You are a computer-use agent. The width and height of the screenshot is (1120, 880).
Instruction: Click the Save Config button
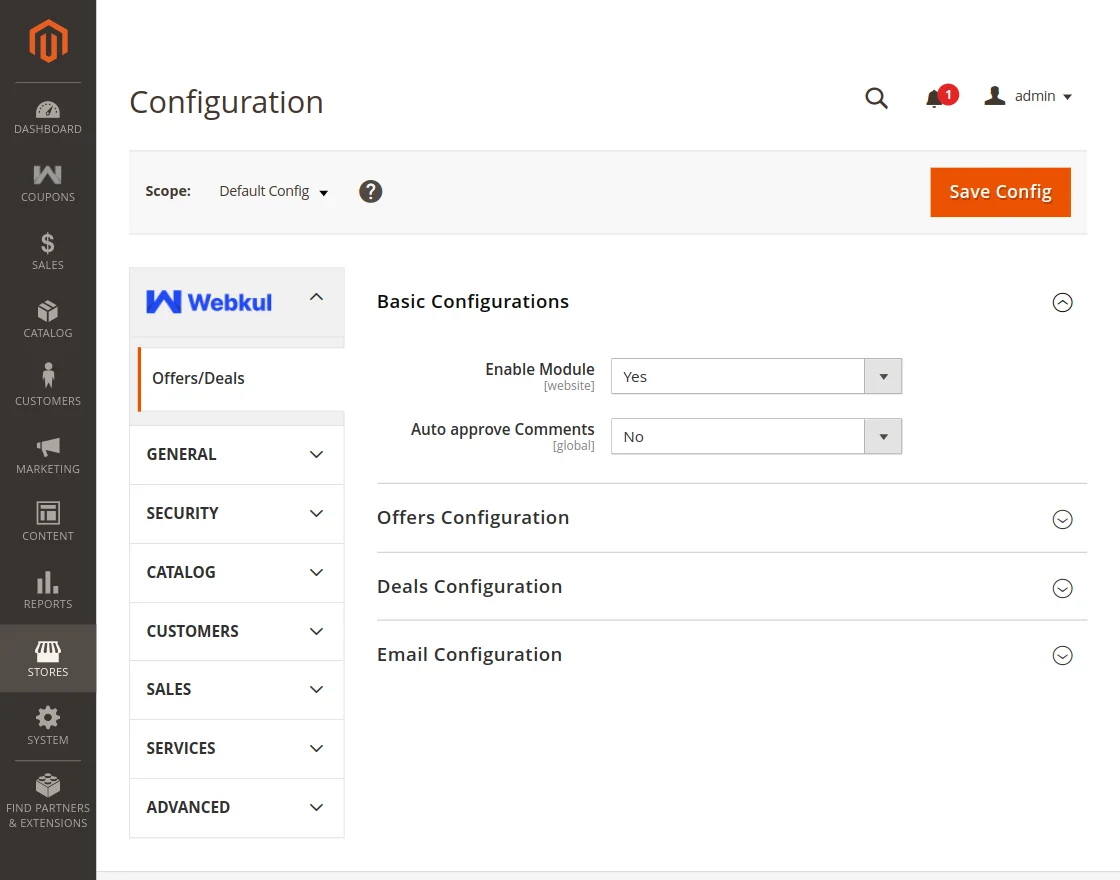1000,192
